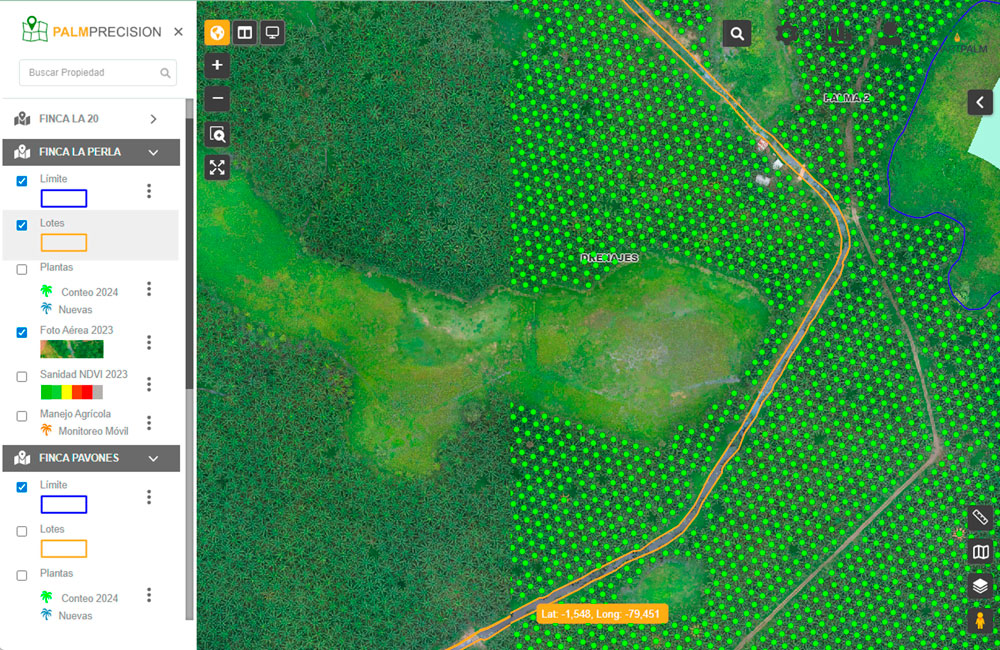
Task: Open the map search button
Action: [737, 34]
